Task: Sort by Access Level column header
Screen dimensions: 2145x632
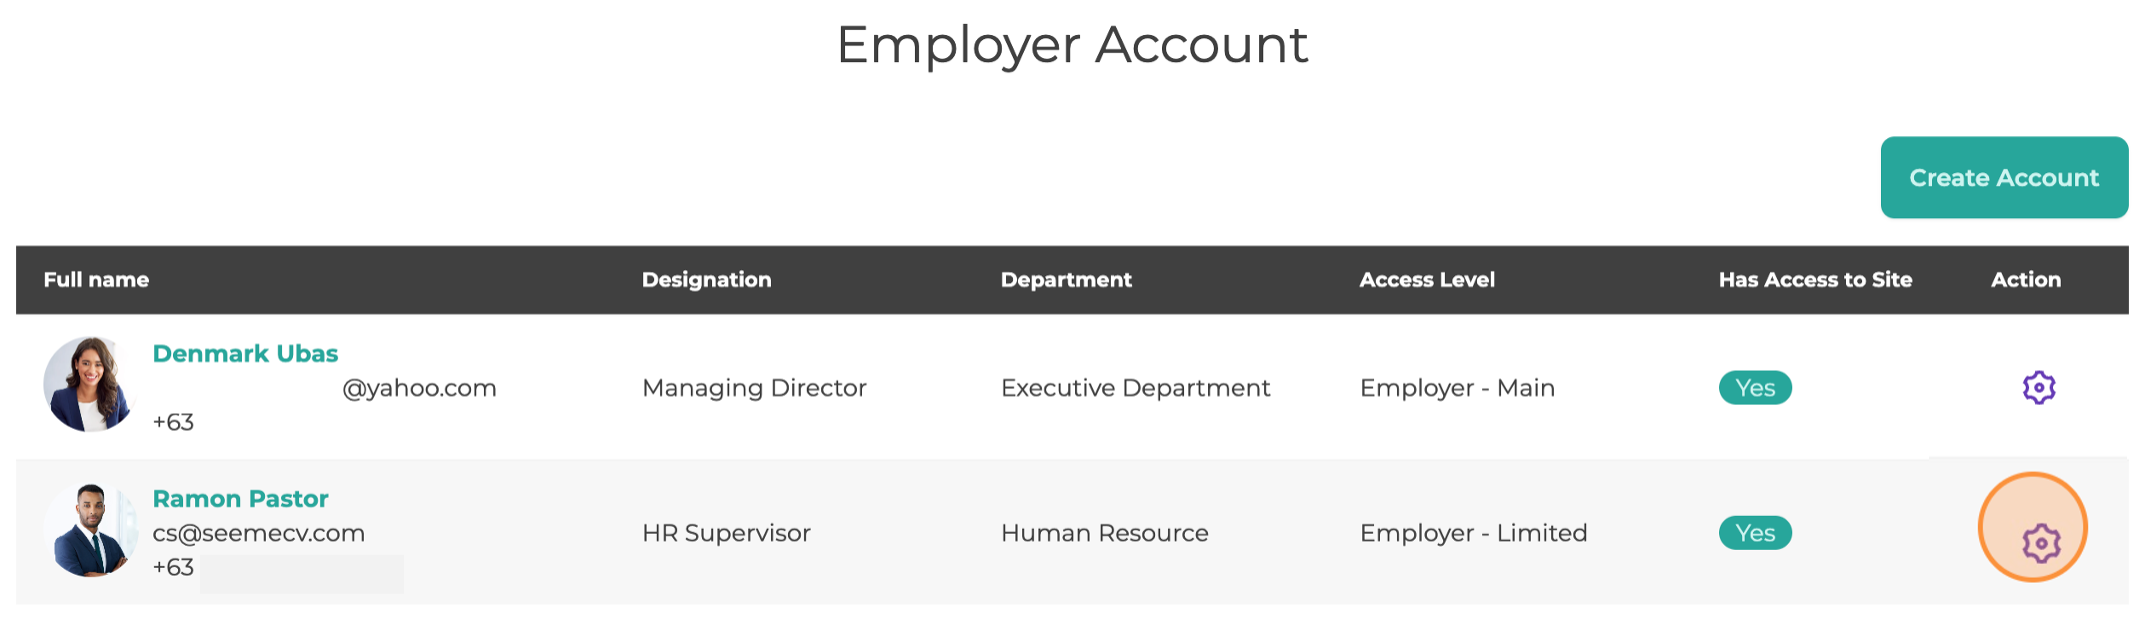Action: click(1427, 280)
